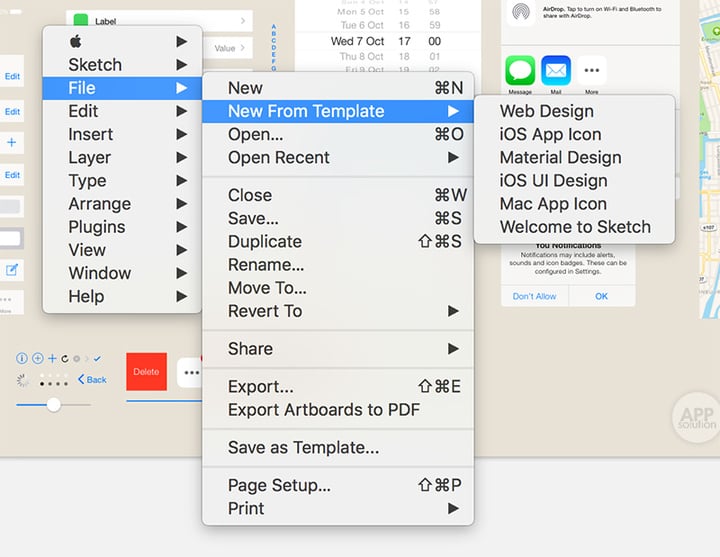720x557 pixels.
Task: Click the red Delete button
Action: (x=146, y=371)
